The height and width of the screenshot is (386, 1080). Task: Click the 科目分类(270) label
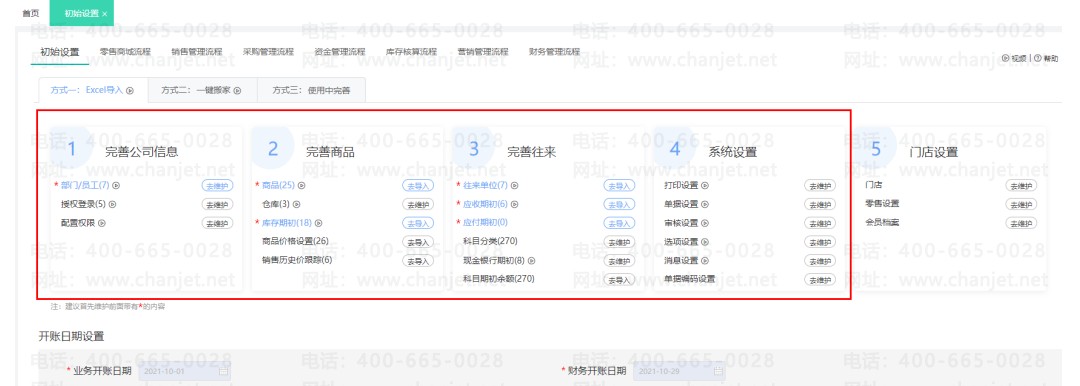490,241
